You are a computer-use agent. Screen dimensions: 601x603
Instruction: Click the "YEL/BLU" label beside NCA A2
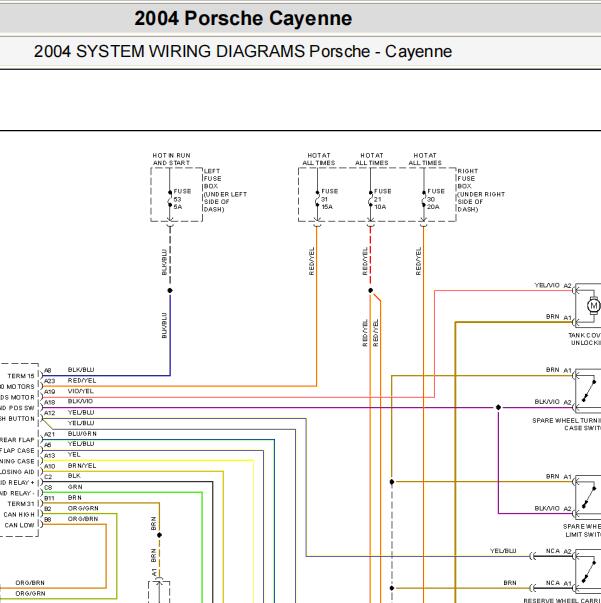pyautogui.click(x=503, y=551)
